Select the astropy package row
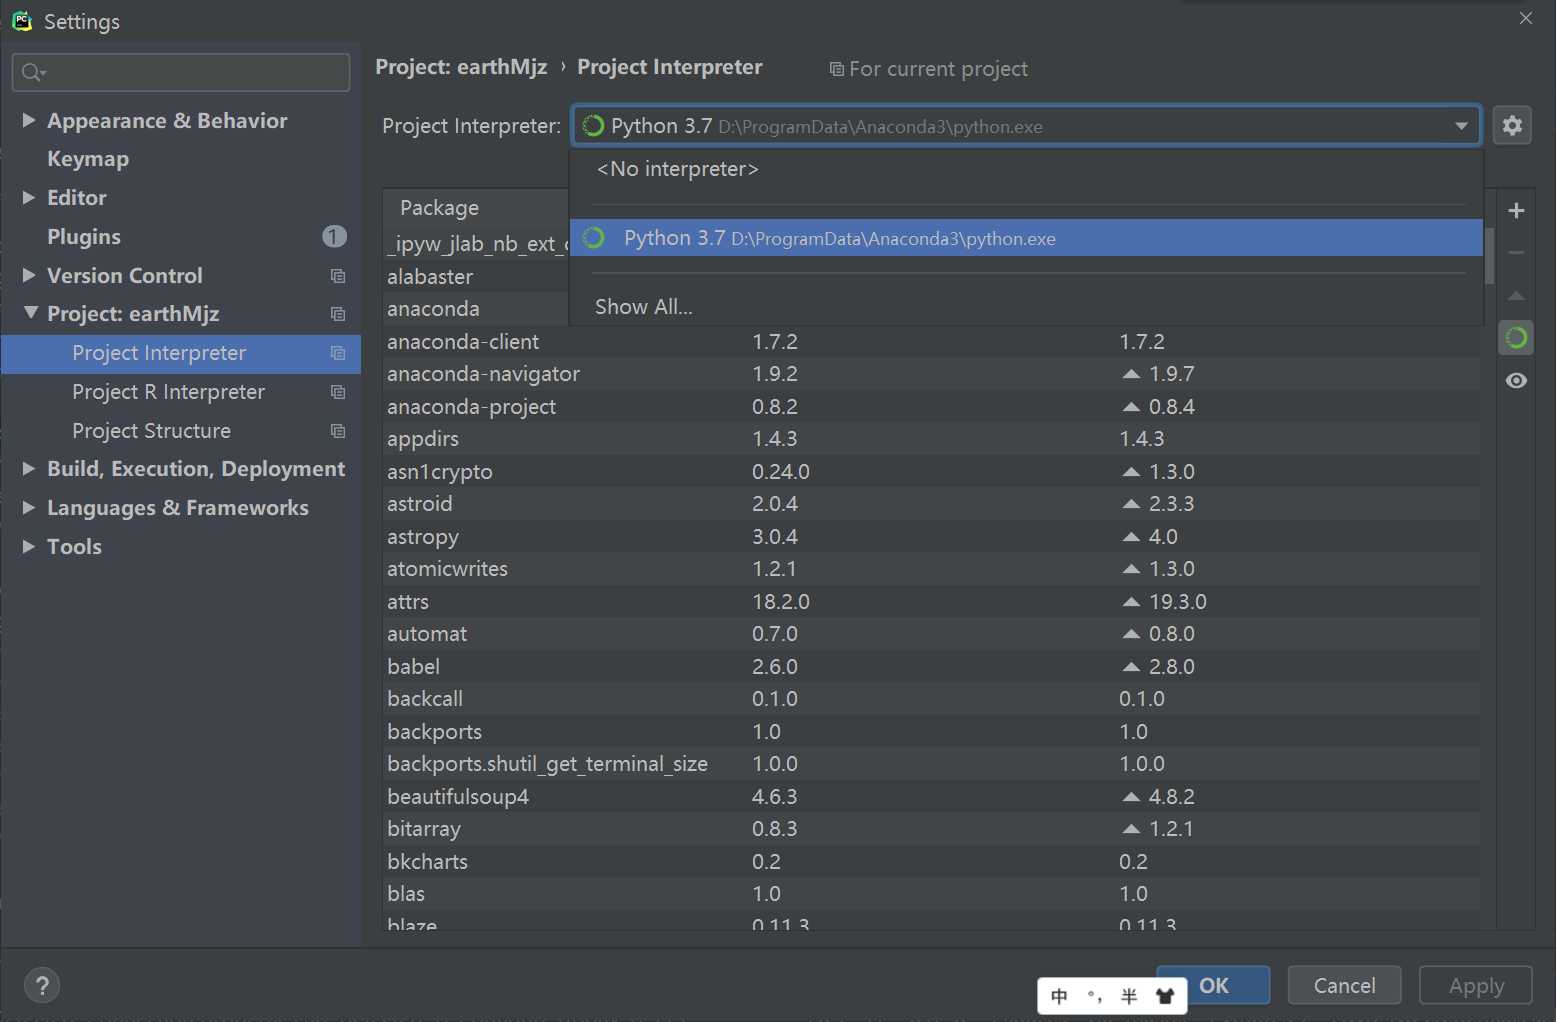 click(931, 537)
